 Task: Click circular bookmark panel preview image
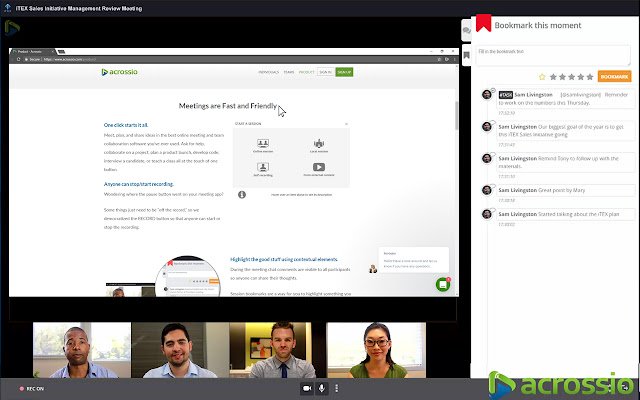pyautogui.click(x=188, y=276)
